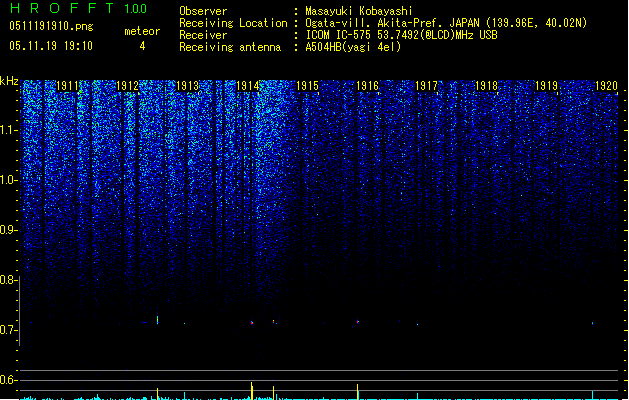
Task: Click the 0.6 kHz axis label
Action: (8, 380)
